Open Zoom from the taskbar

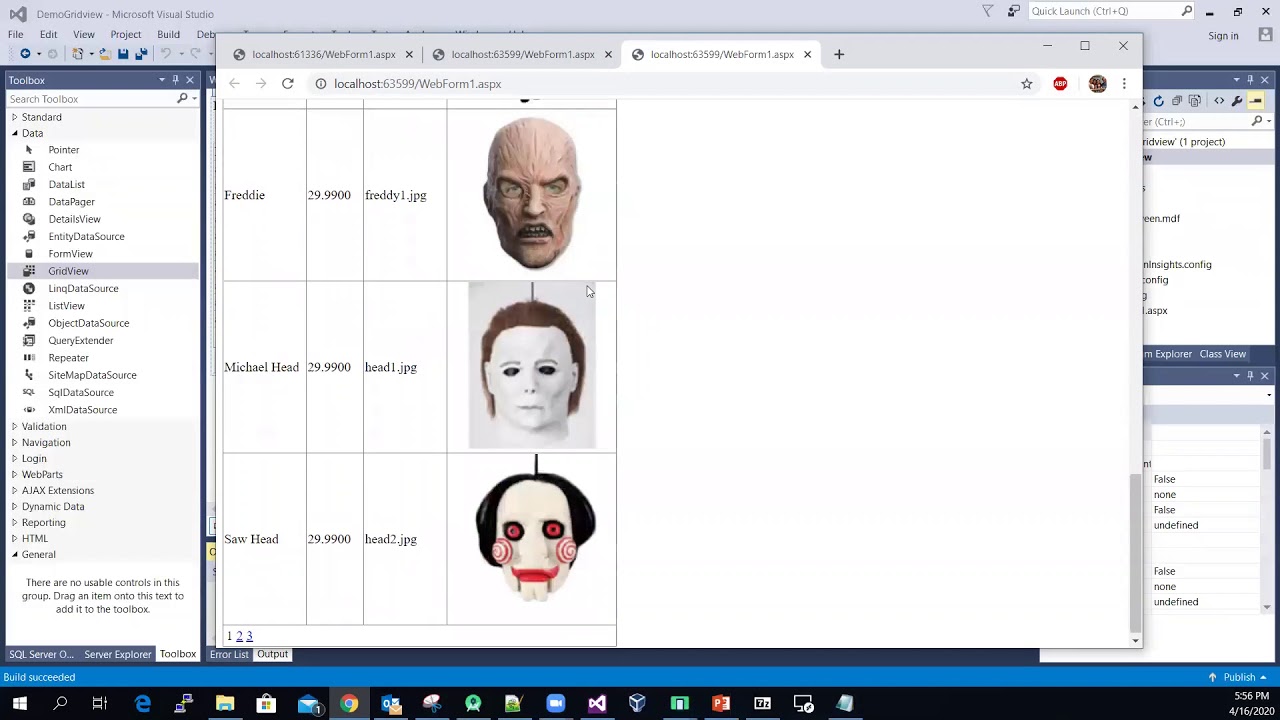coord(556,704)
